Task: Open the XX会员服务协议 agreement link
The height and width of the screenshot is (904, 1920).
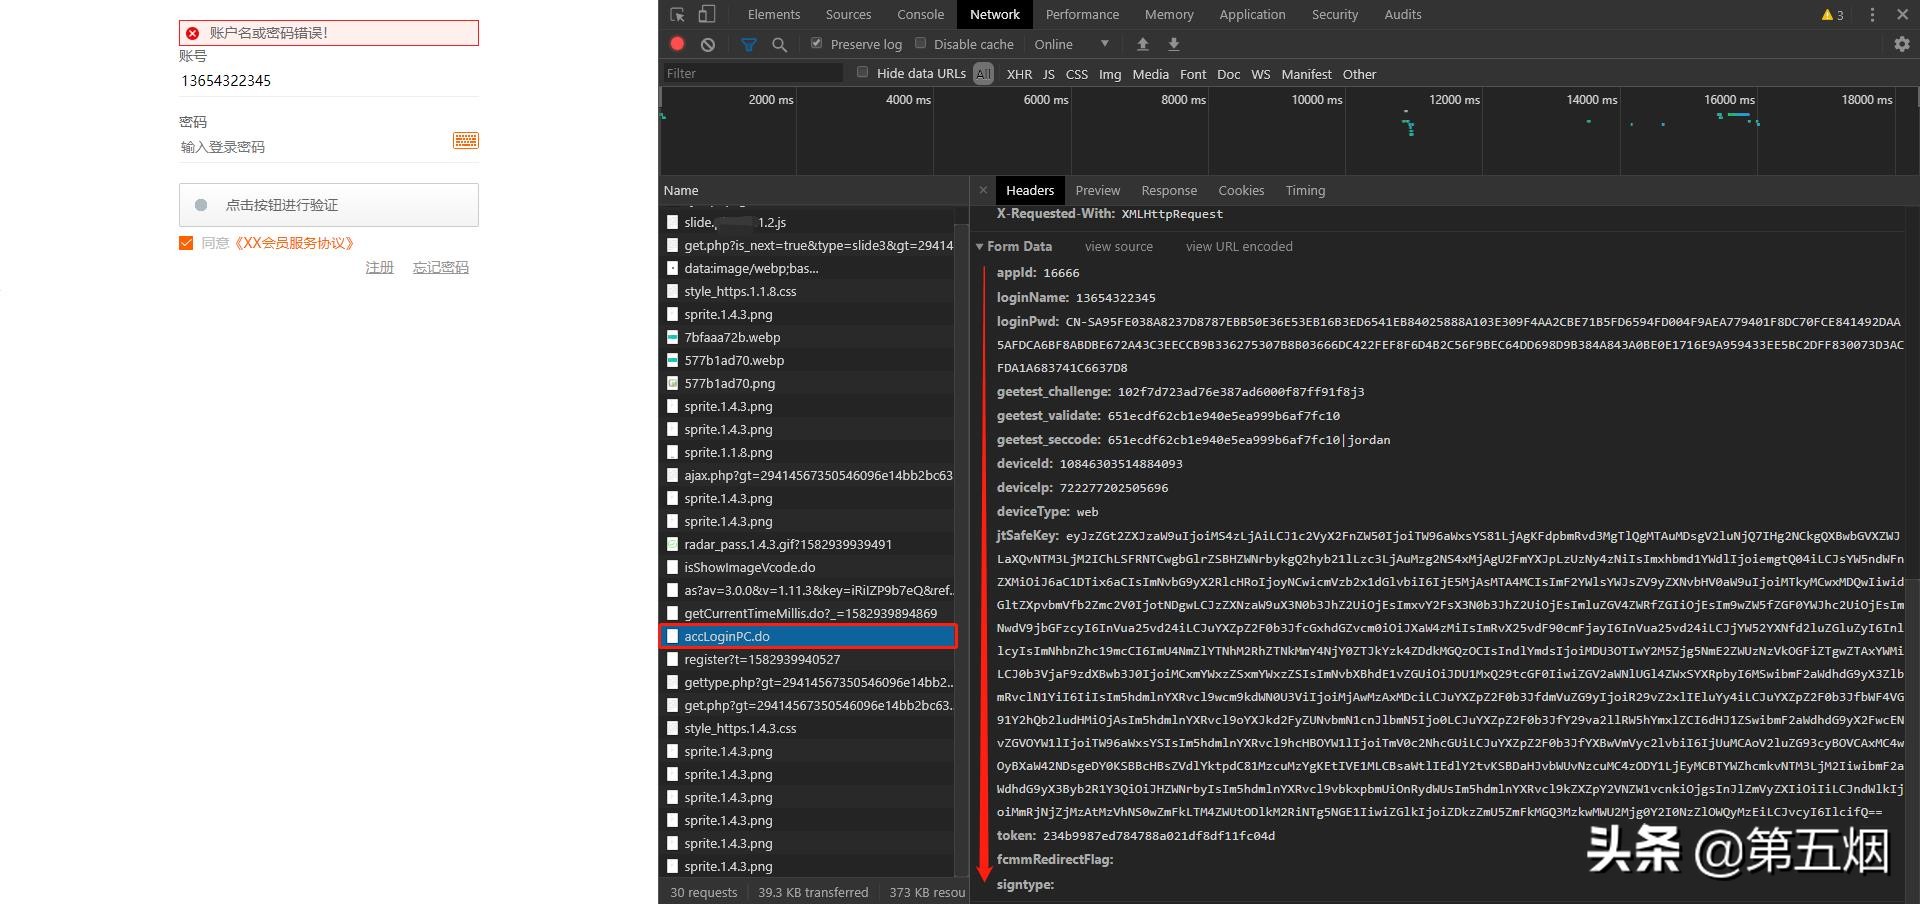Action: click(293, 243)
